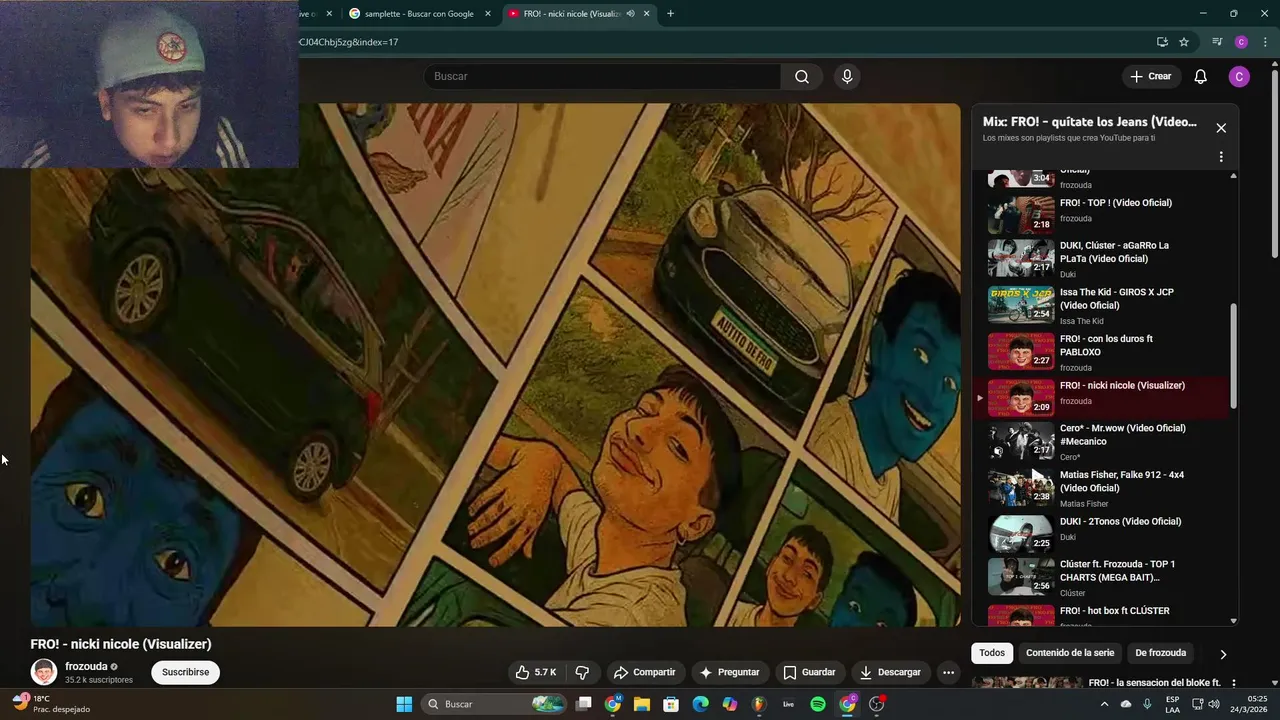The height and width of the screenshot is (720, 1280).
Task: Close the FRO! nicki nicole tab
Action: tap(646, 14)
